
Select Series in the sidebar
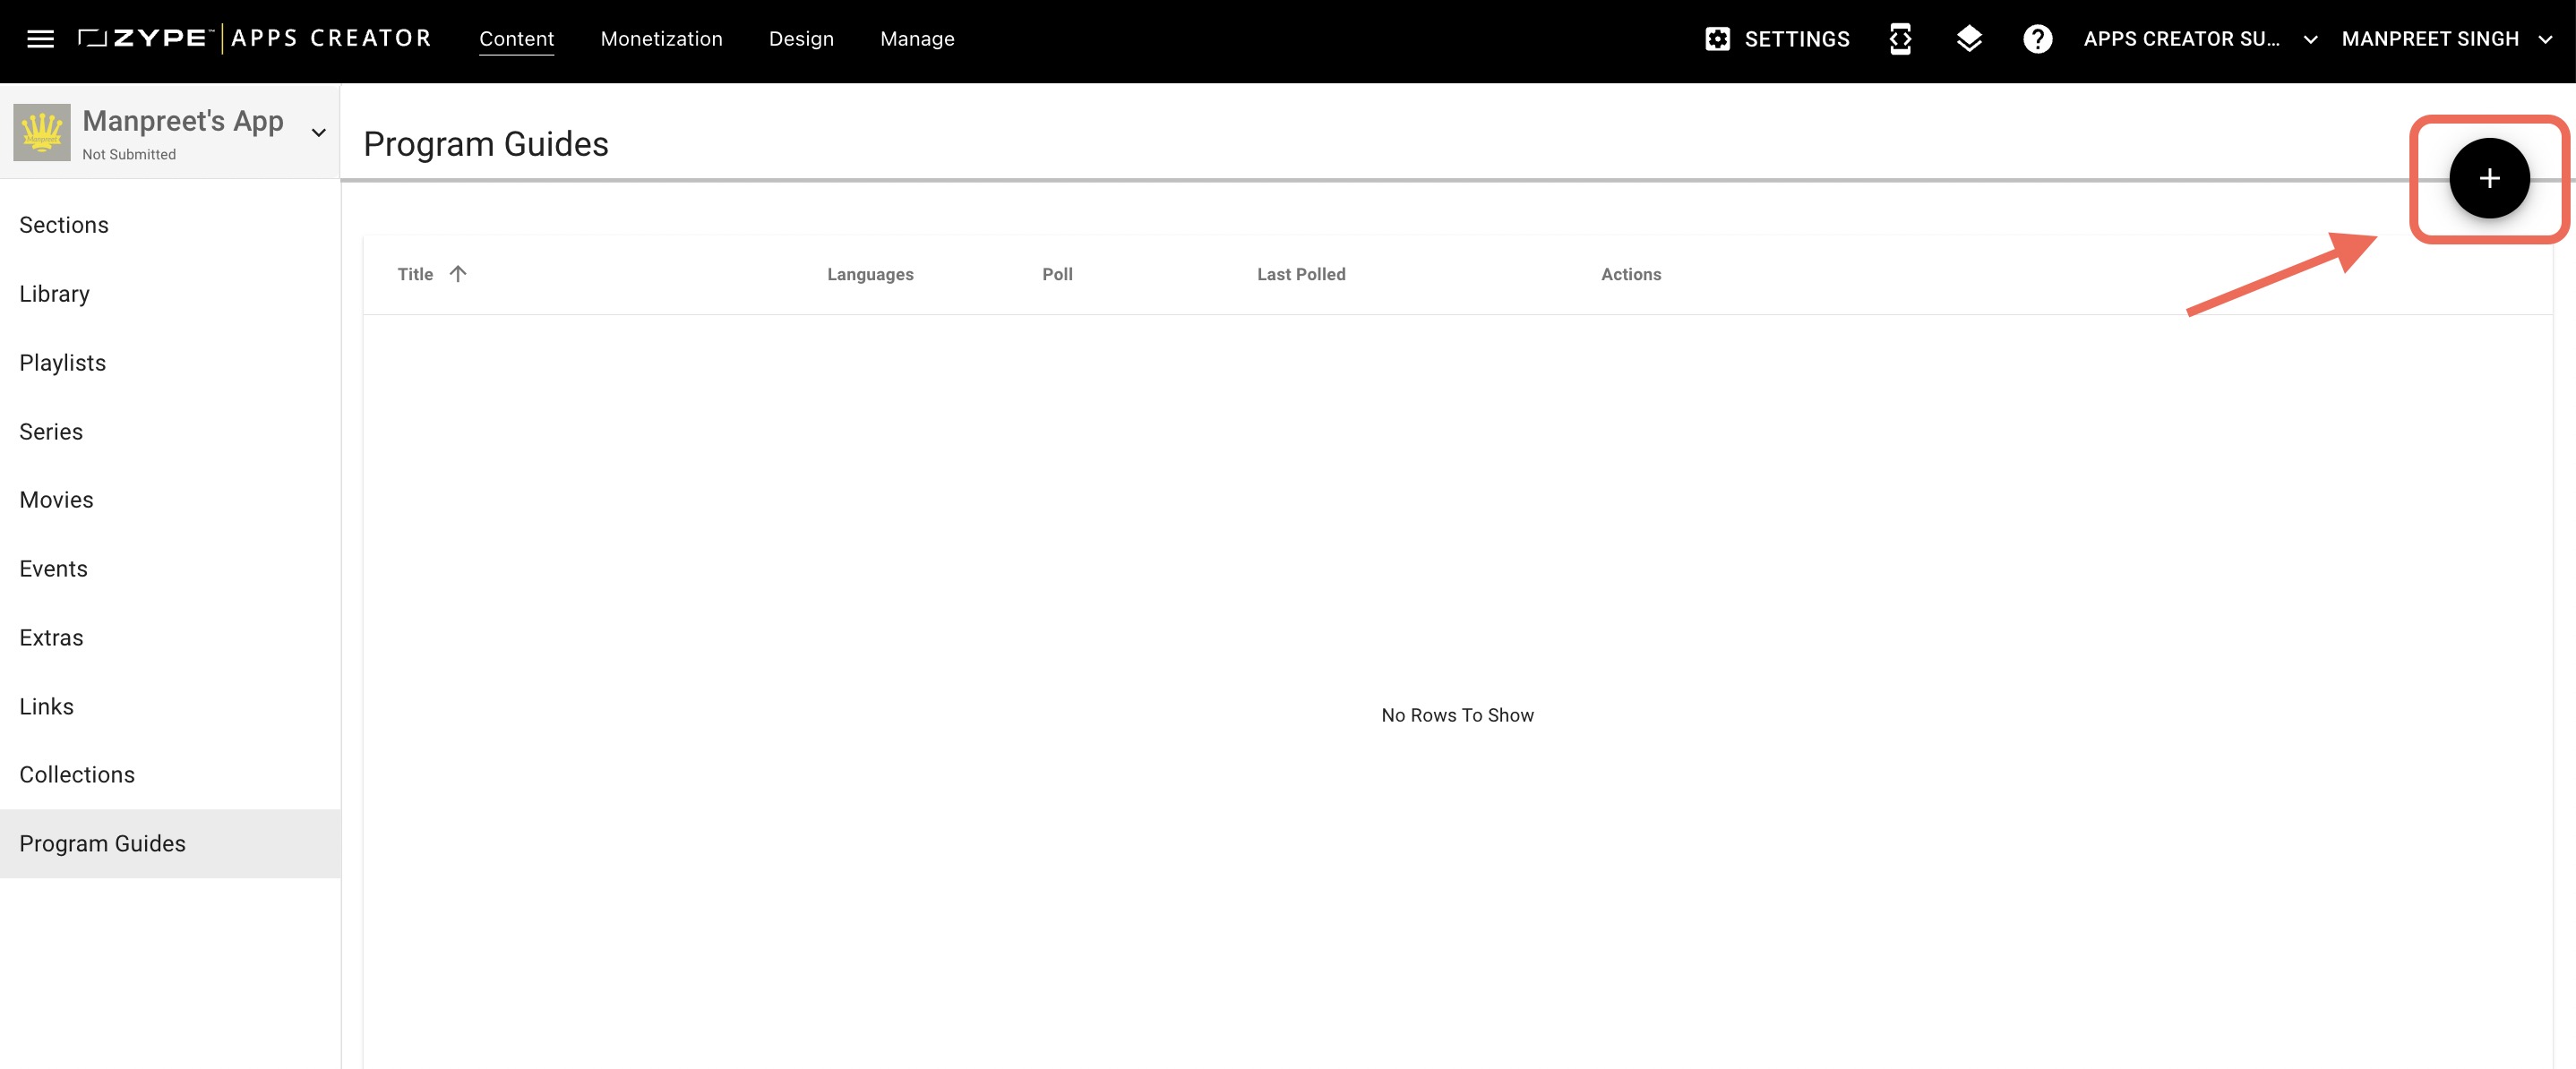coord(170,432)
